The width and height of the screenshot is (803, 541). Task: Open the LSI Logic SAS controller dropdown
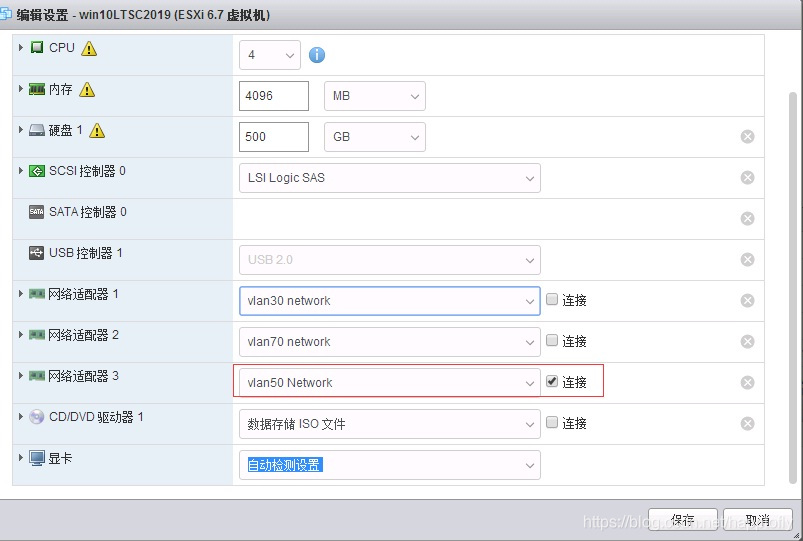pos(390,178)
